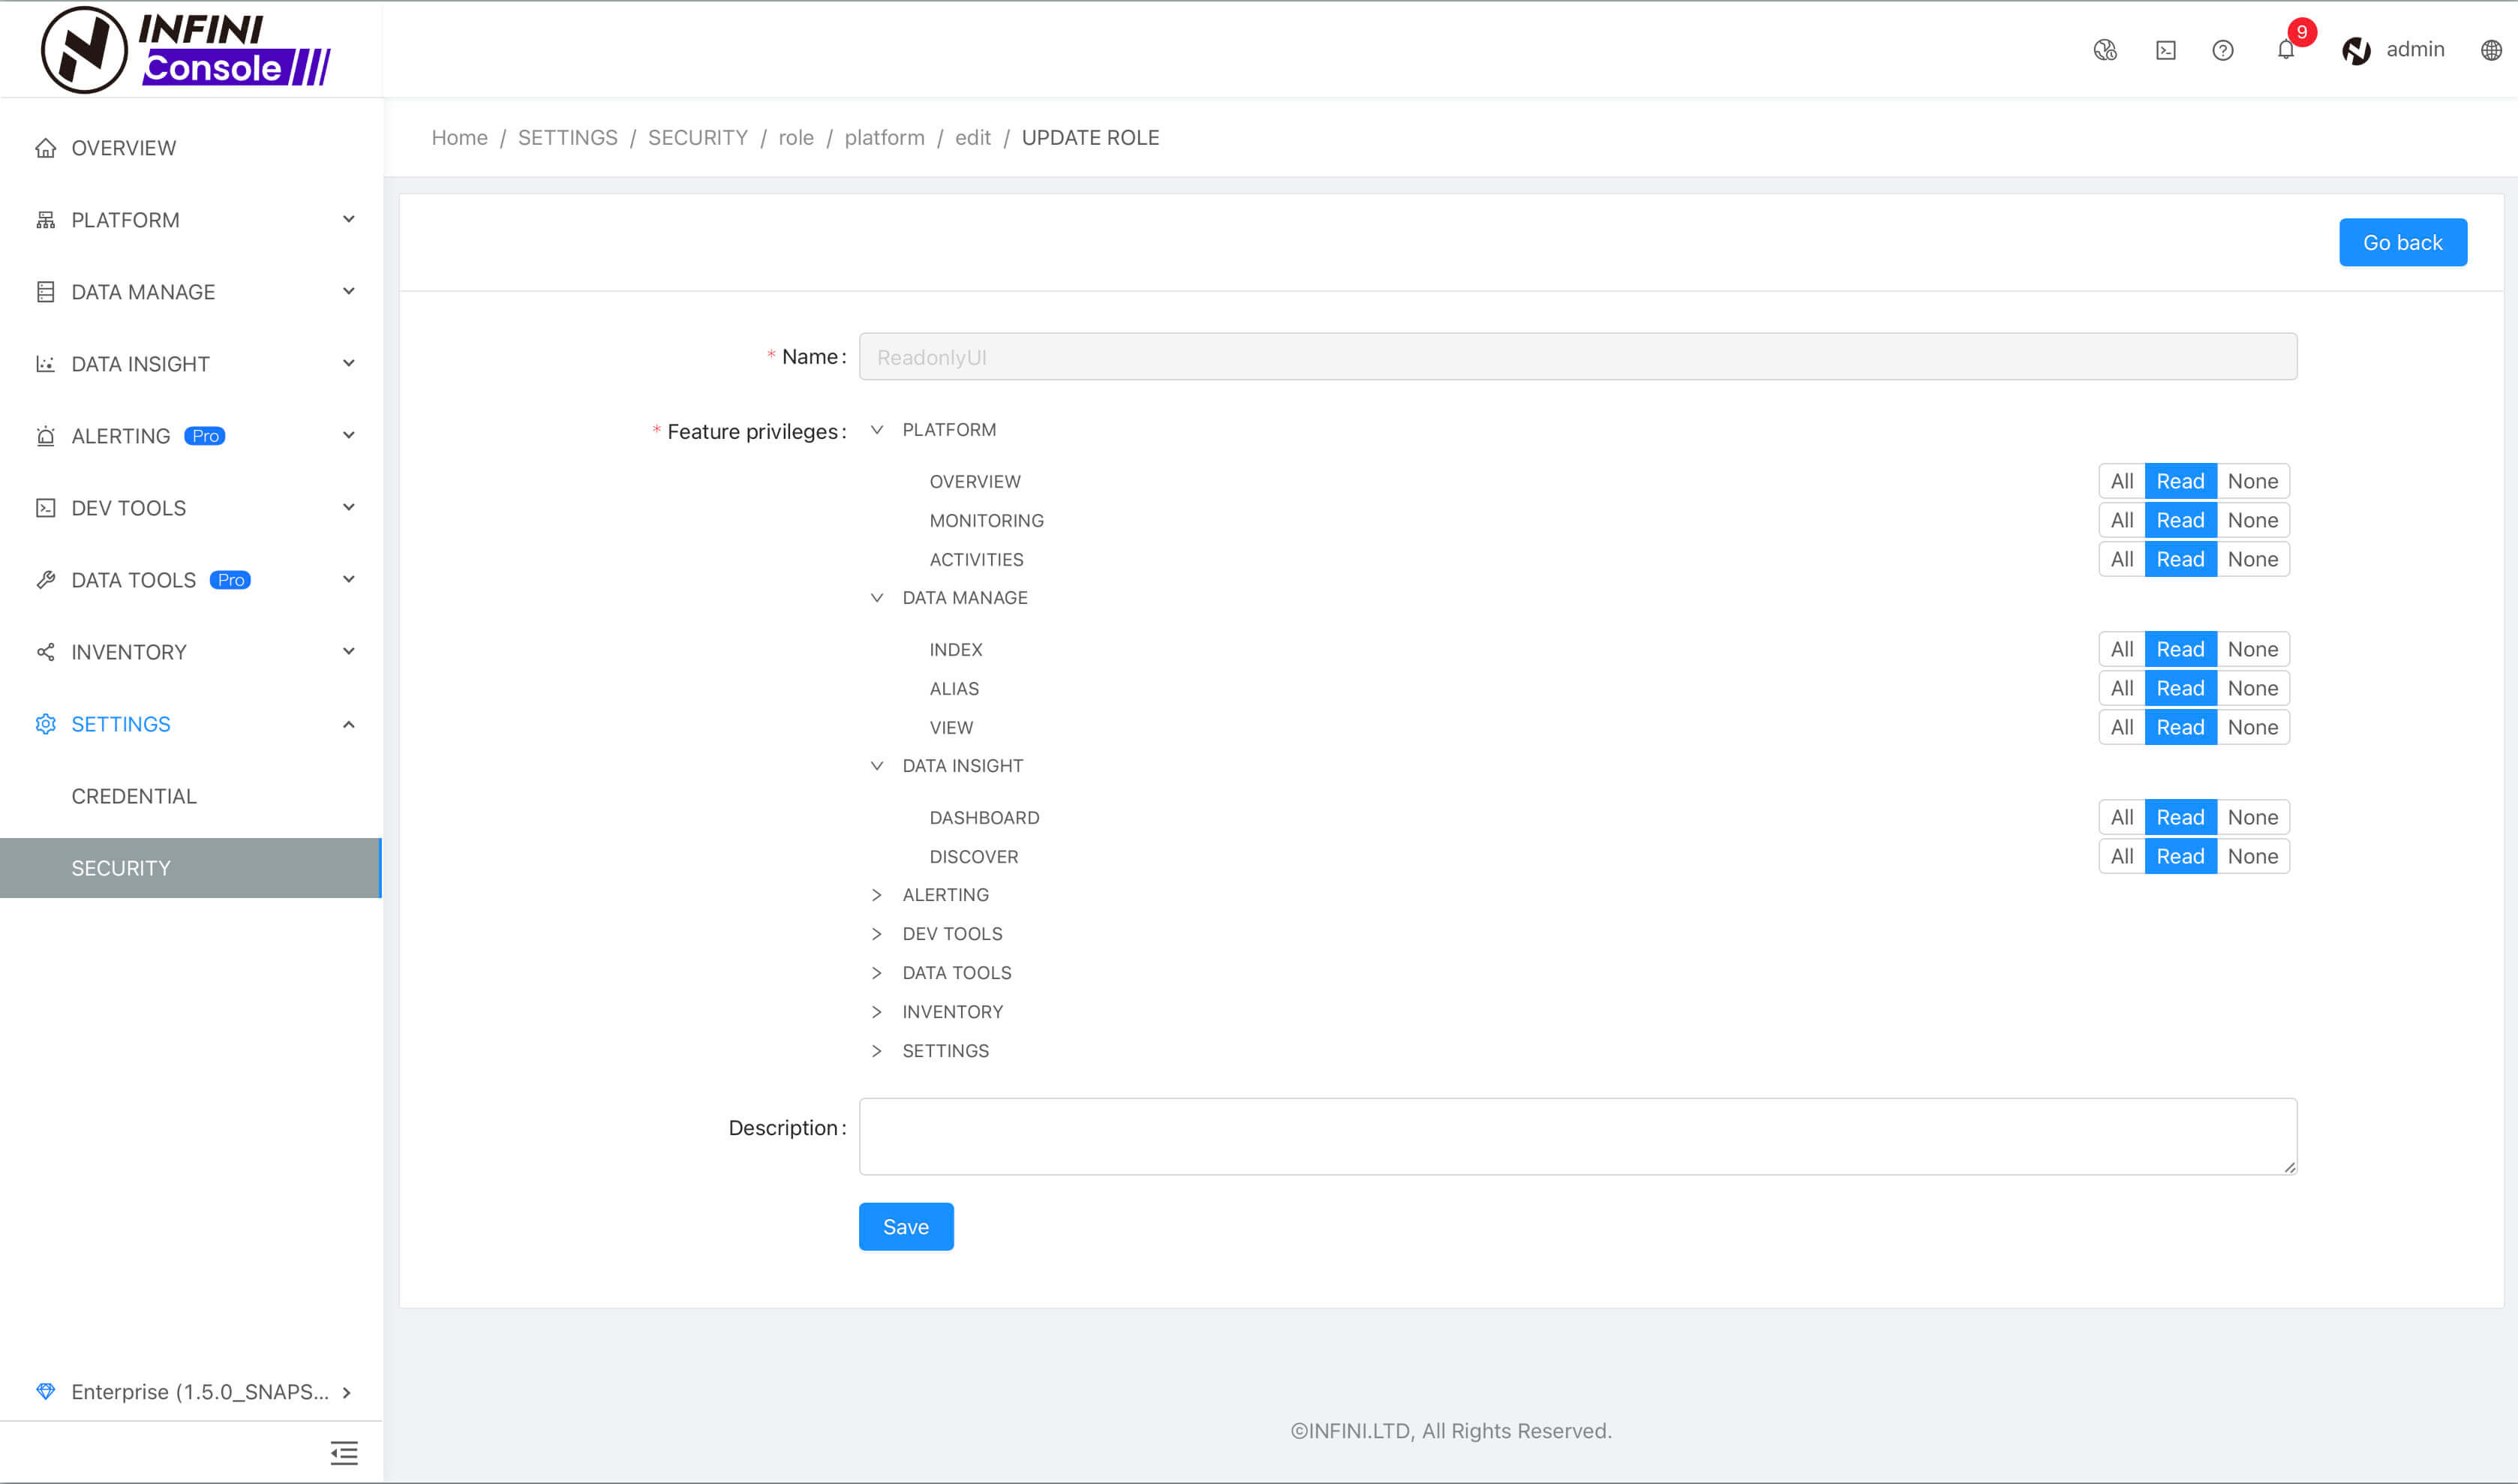This screenshot has width=2518, height=1484.
Task: Open the INVENTORY sidebar menu
Action: click(191, 652)
